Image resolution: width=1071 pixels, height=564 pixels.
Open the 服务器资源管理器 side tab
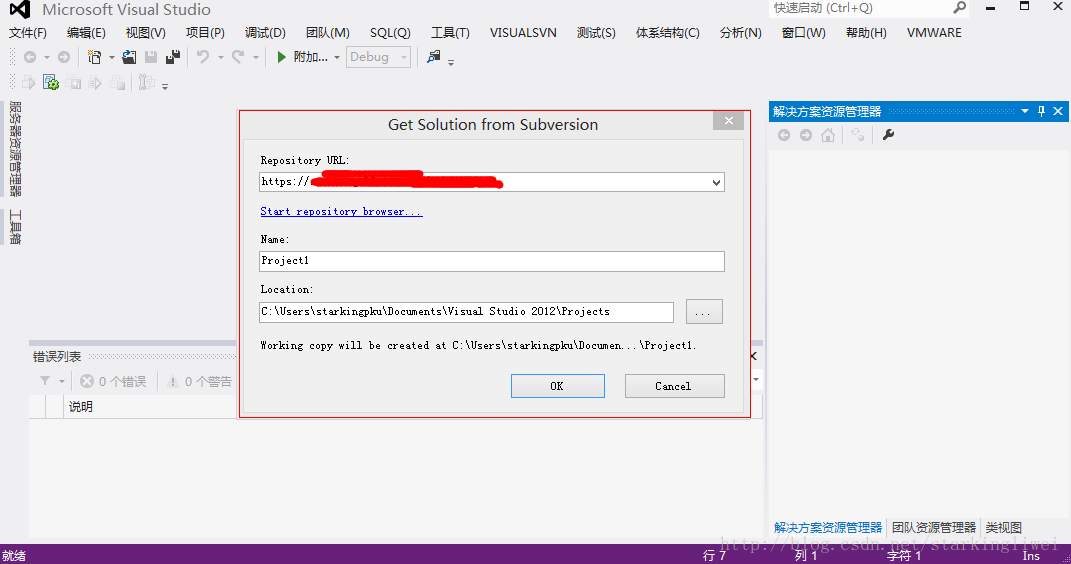[15, 149]
